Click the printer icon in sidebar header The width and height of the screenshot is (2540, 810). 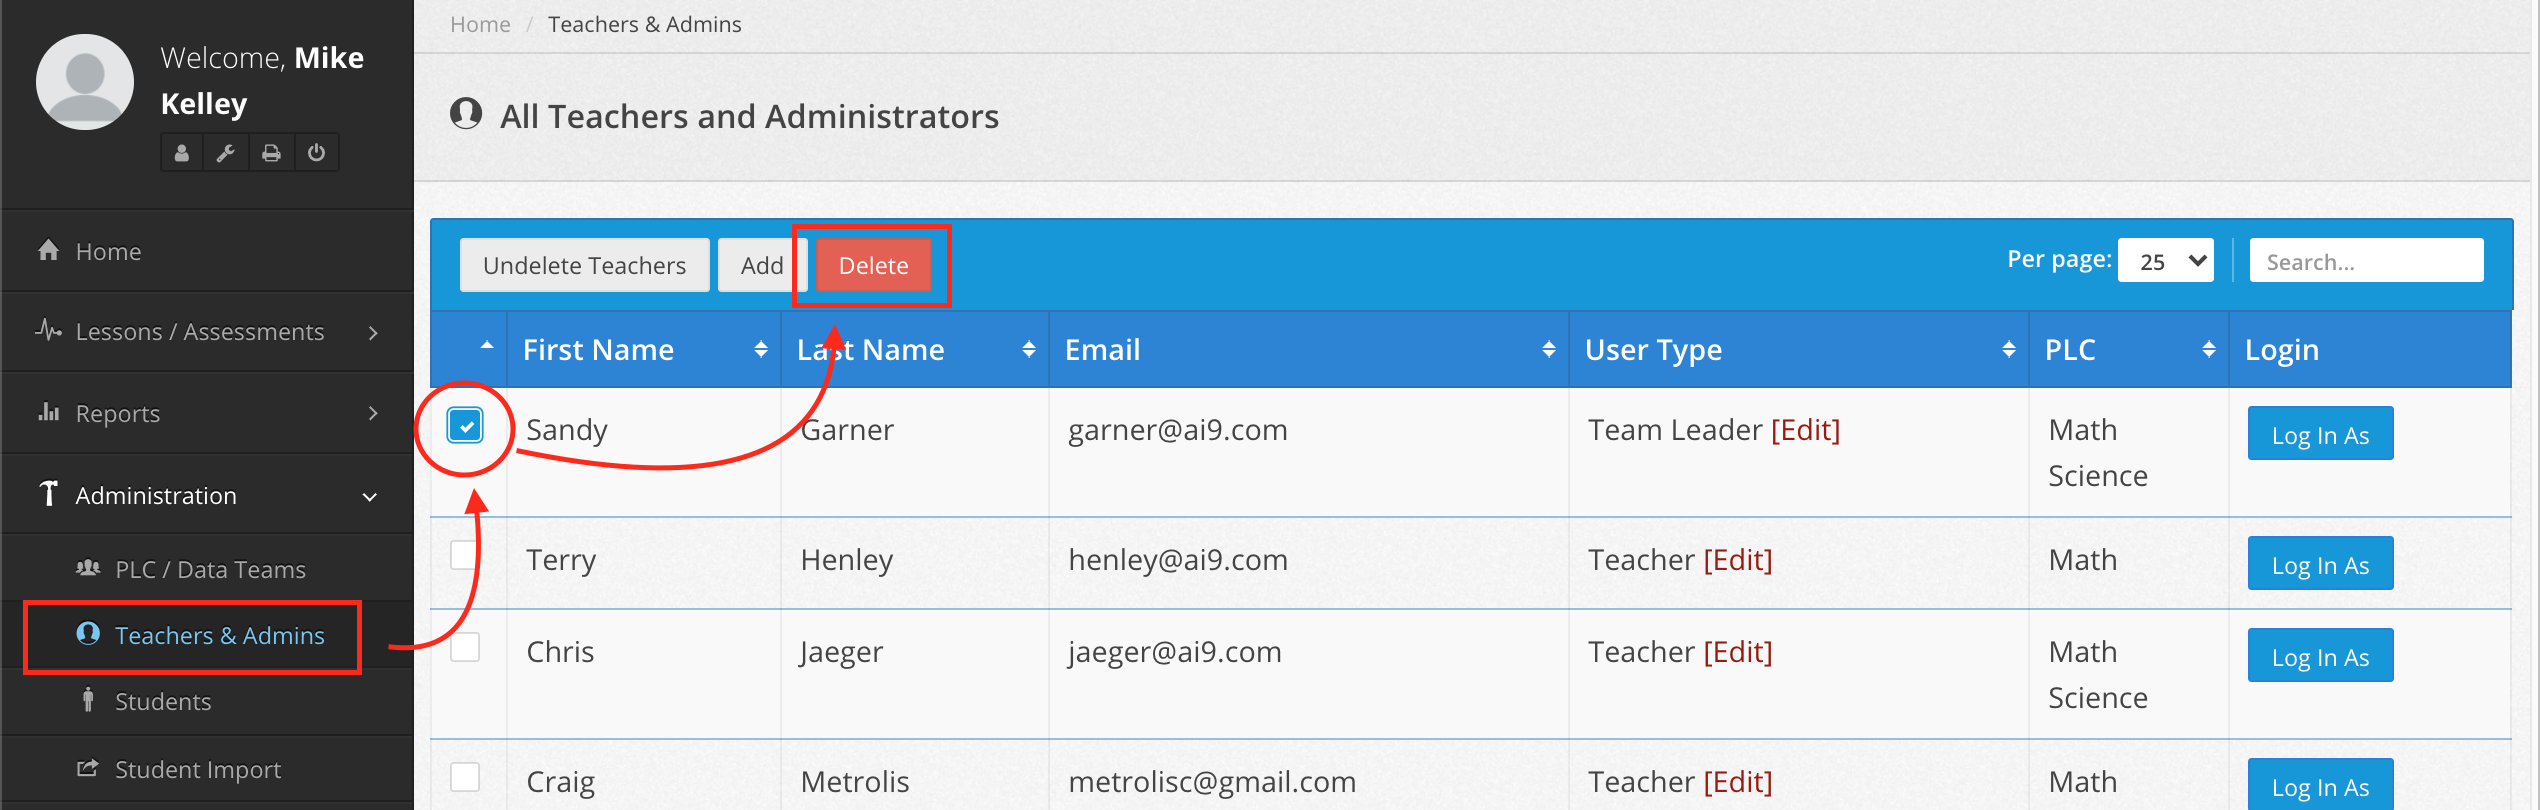271,153
